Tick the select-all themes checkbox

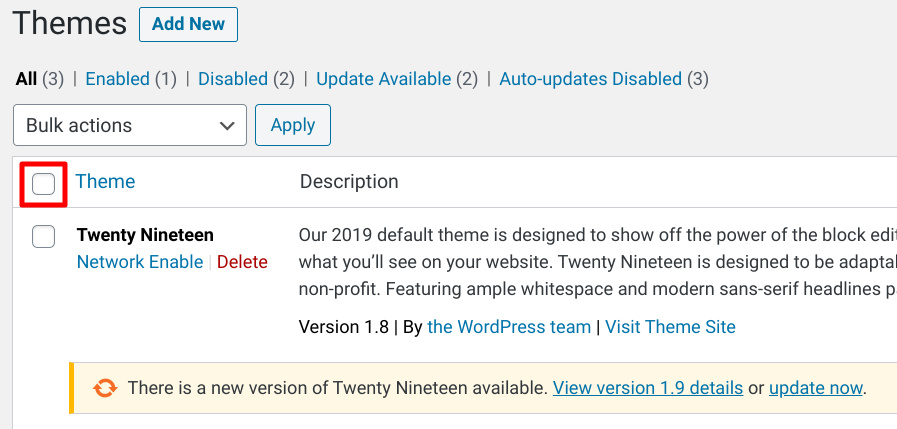[43, 184]
